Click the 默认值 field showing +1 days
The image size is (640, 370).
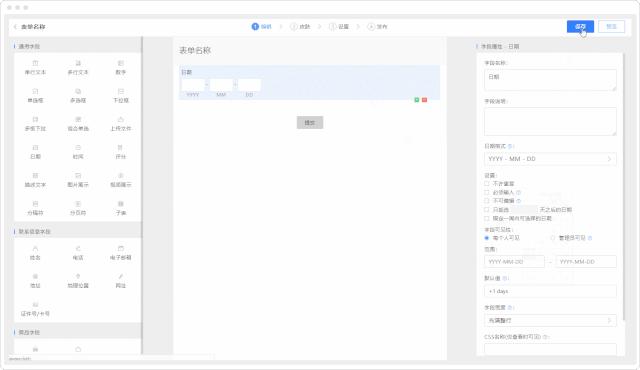pos(550,291)
